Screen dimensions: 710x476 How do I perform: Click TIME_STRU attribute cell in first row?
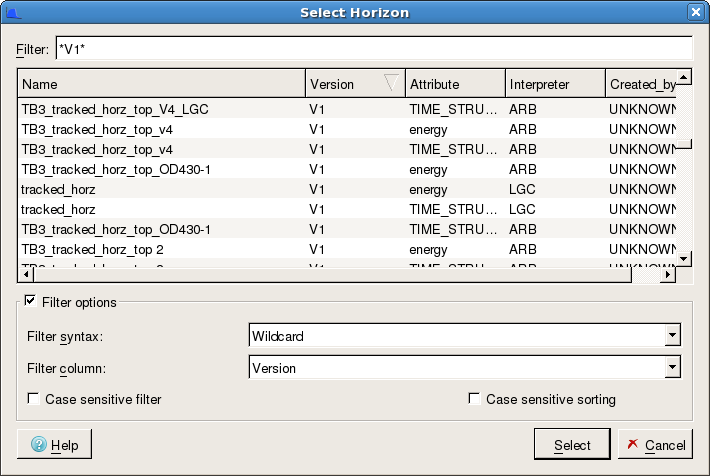tap(453, 109)
